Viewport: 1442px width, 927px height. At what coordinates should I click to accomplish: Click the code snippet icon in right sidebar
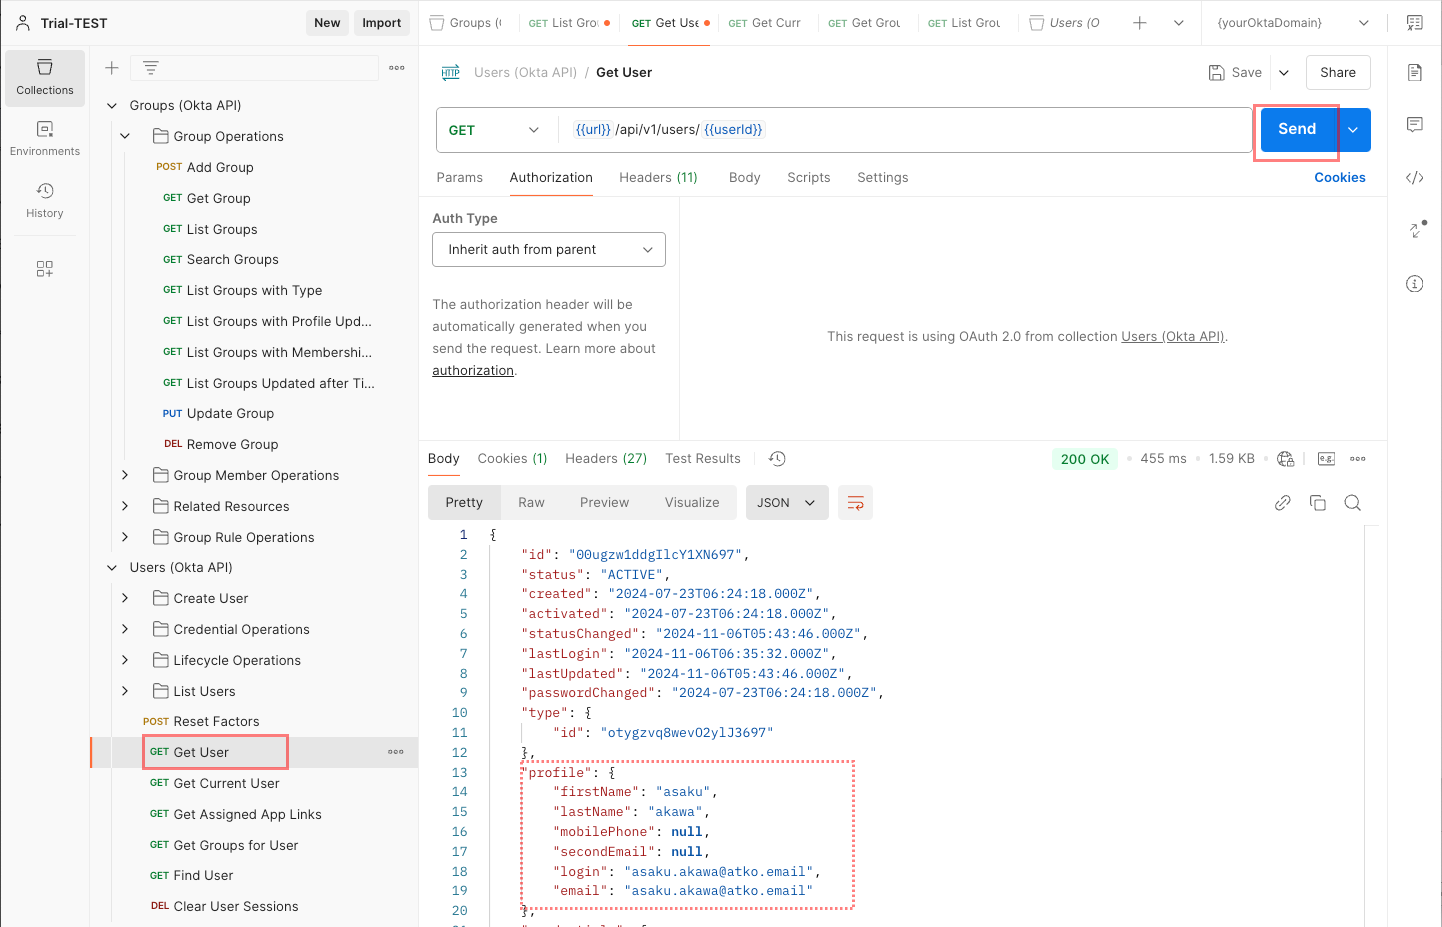pos(1414,178)
